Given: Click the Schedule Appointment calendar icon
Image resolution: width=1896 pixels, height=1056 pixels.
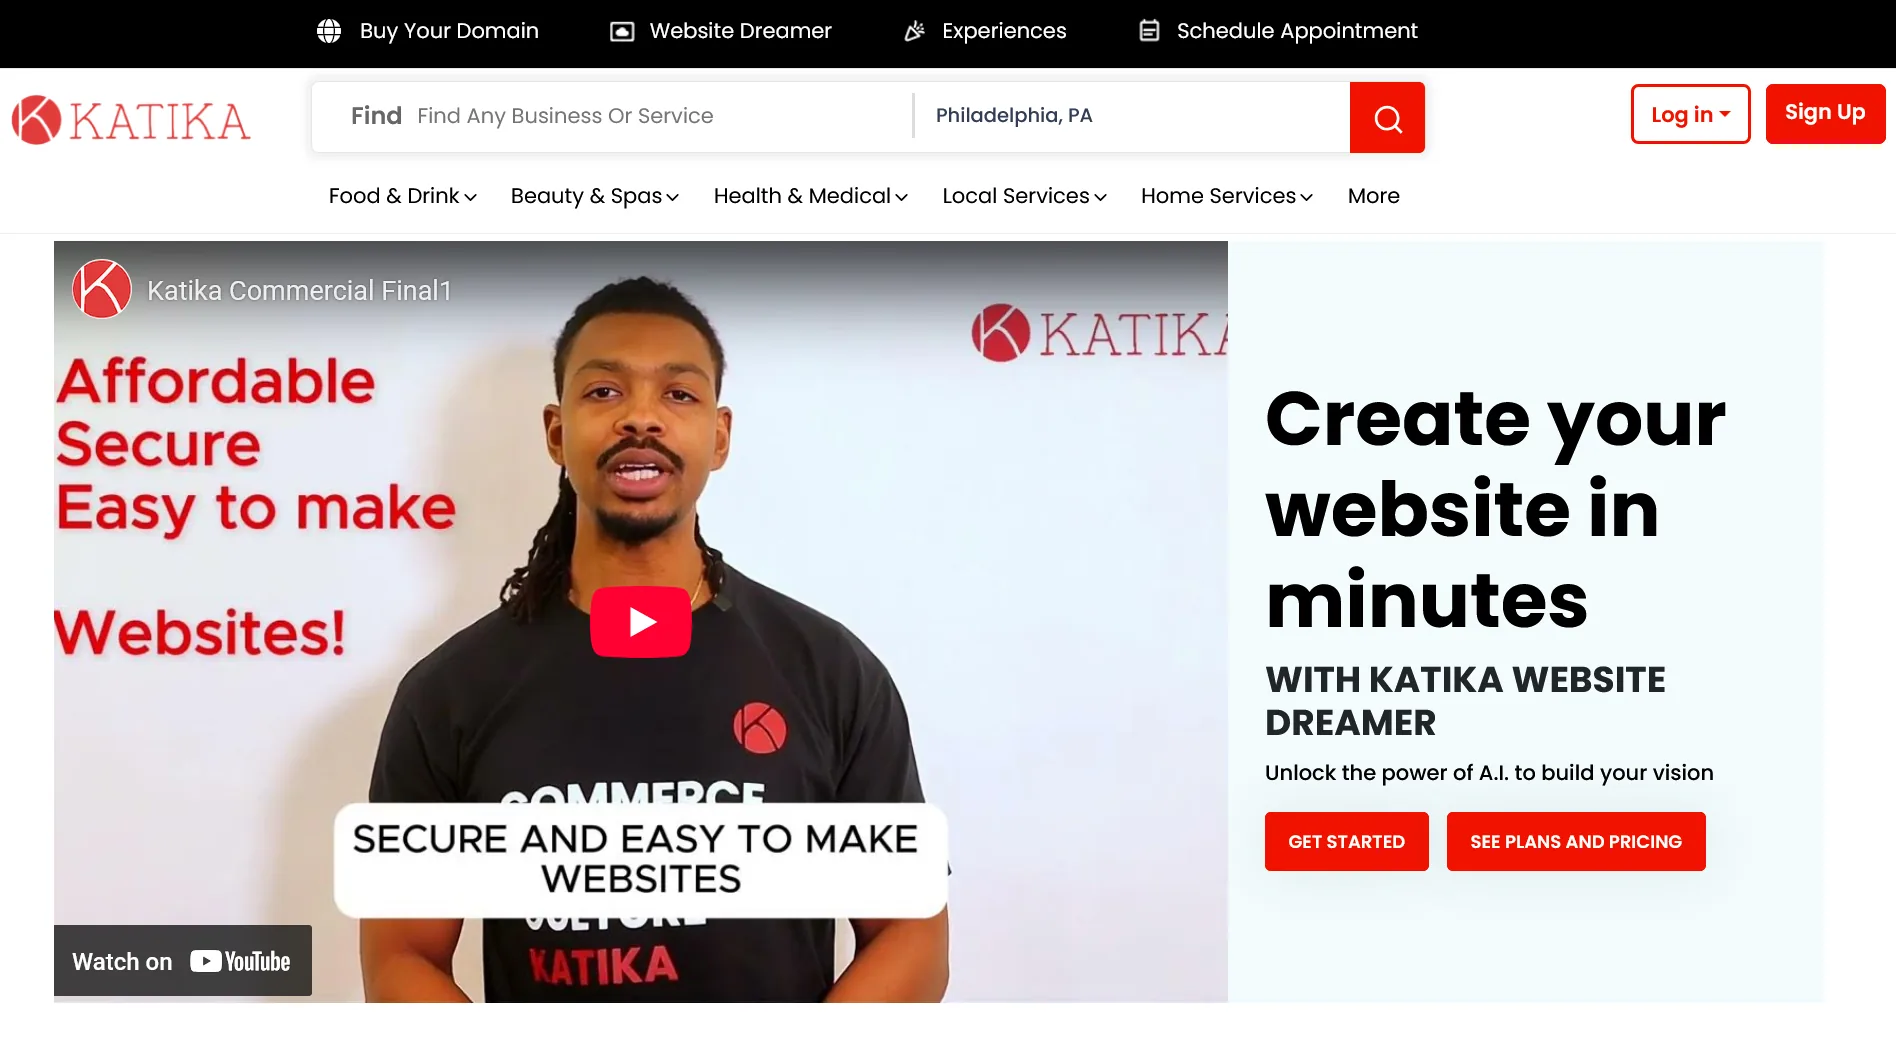Looking at the screenshot, I should click(x=1150, y=31).
